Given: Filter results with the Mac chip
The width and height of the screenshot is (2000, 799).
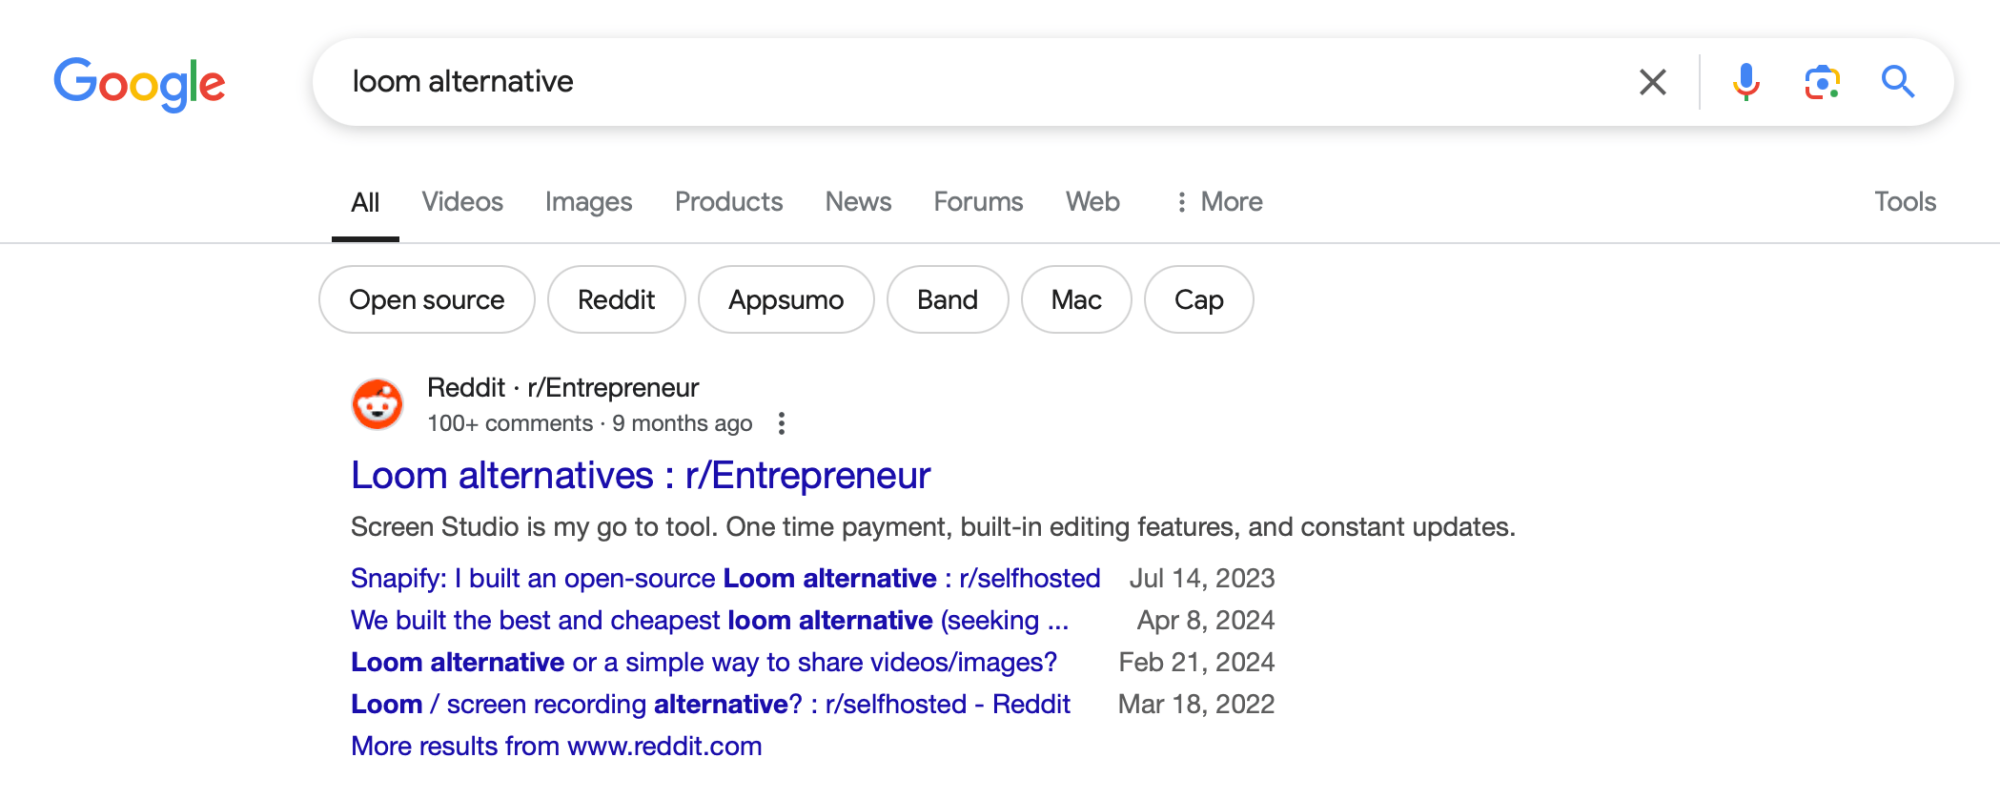Looking at the screenshot, I should (x=1076, y=300).
